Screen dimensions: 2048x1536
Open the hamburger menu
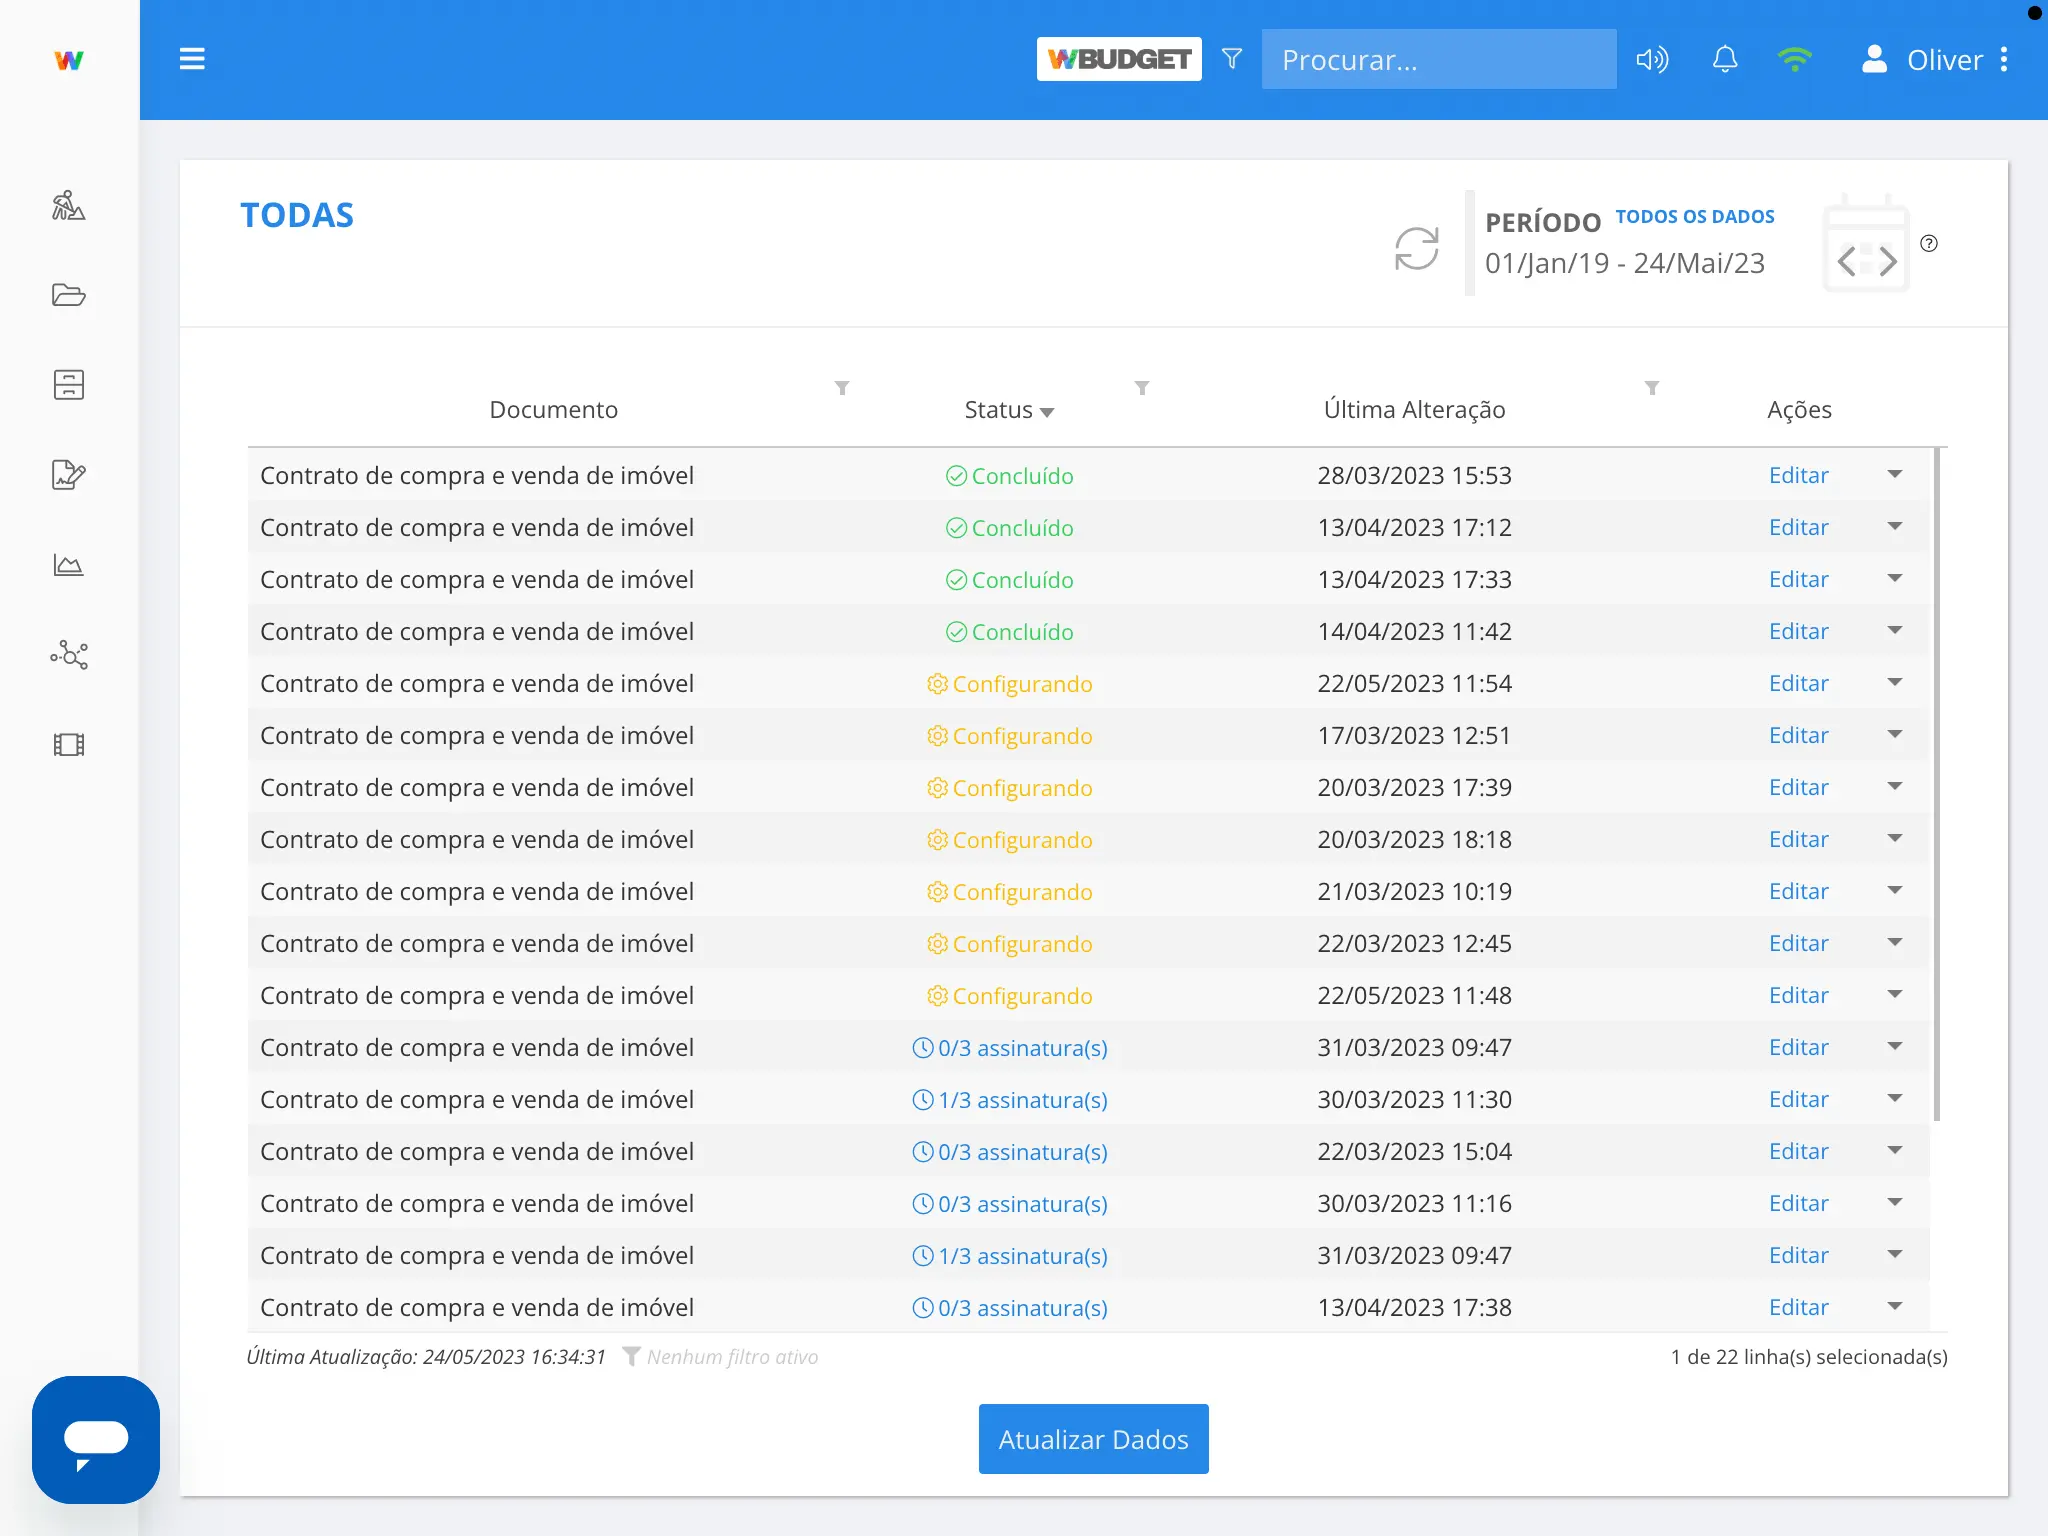click(192, 59)
